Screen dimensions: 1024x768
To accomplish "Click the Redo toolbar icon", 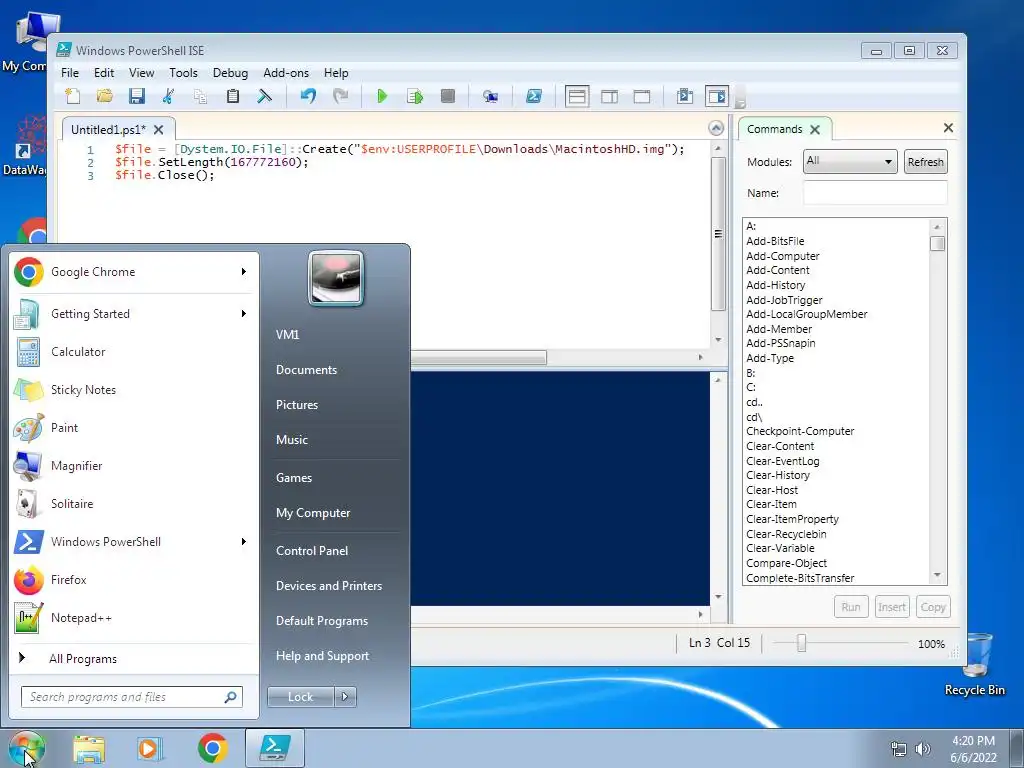I will (x=340, y=97).
